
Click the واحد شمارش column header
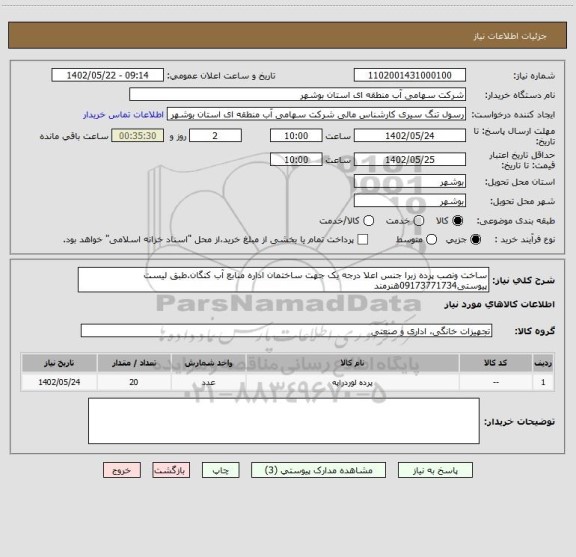pos(208,363)
